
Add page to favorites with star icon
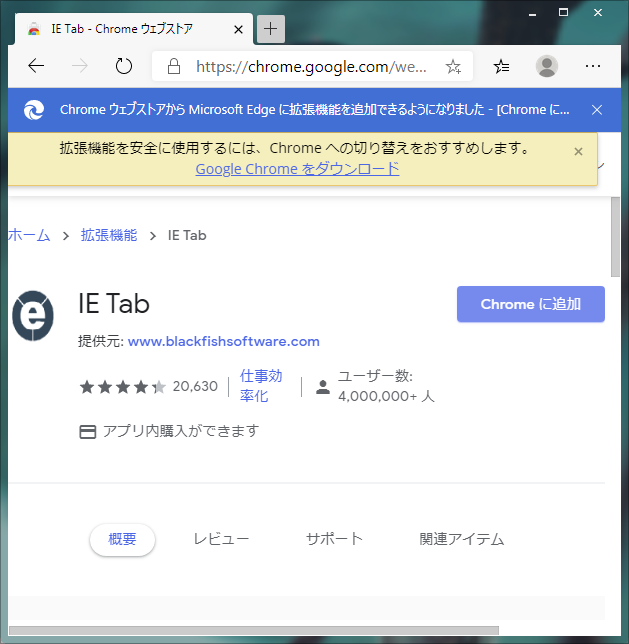pos(453,66)
